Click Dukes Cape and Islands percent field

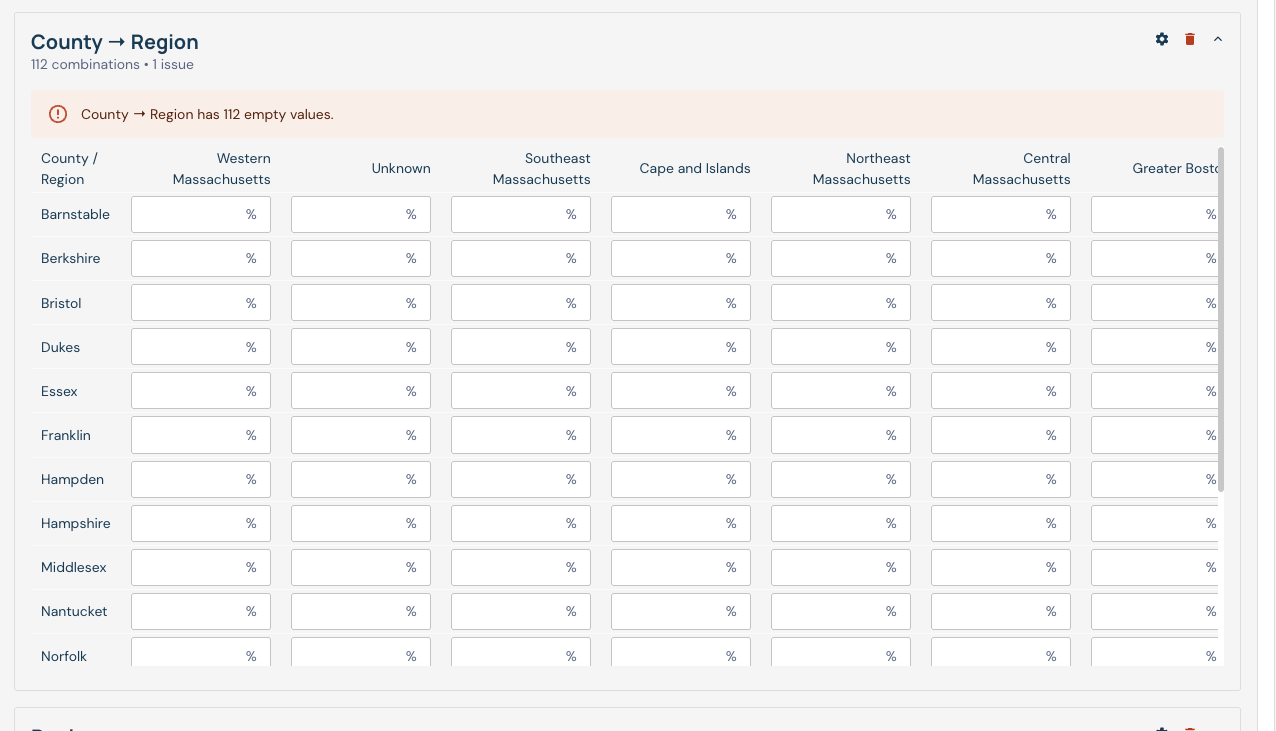click(681, 347)
